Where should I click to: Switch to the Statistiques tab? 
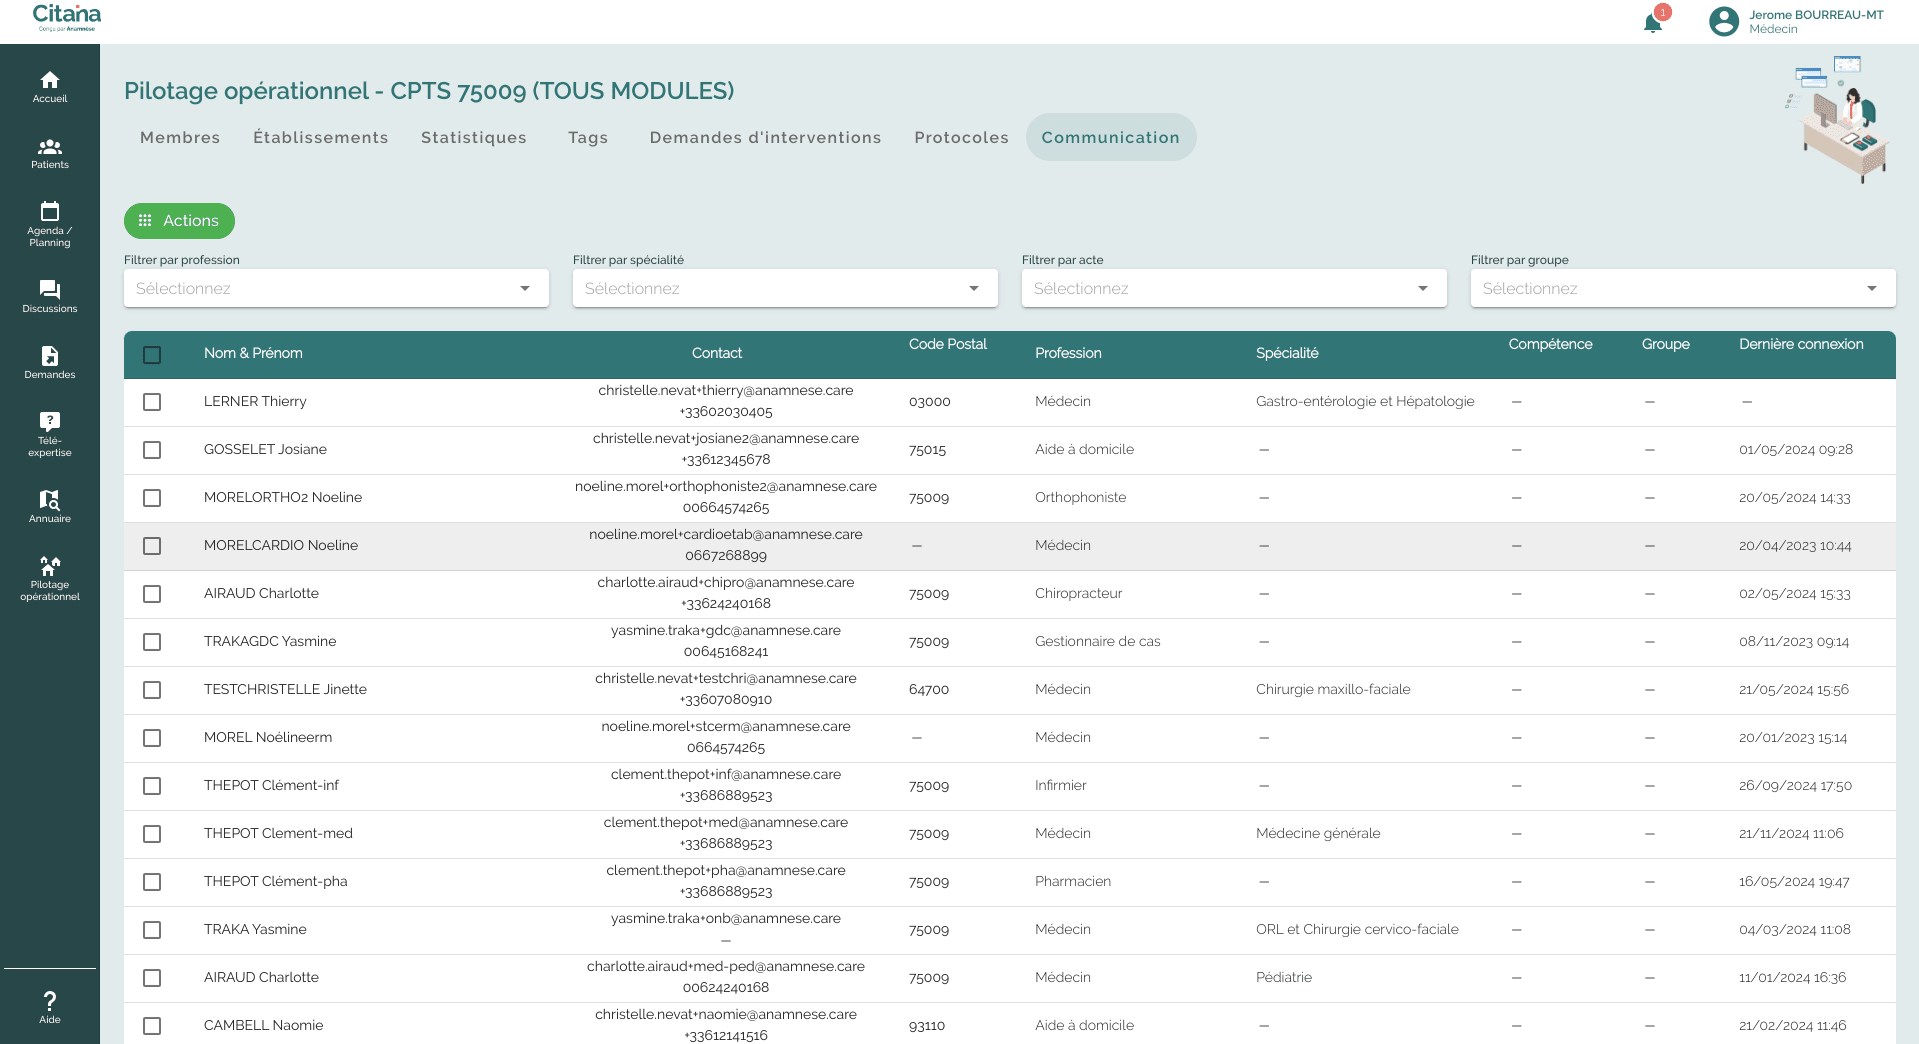(x=473, y=138)
